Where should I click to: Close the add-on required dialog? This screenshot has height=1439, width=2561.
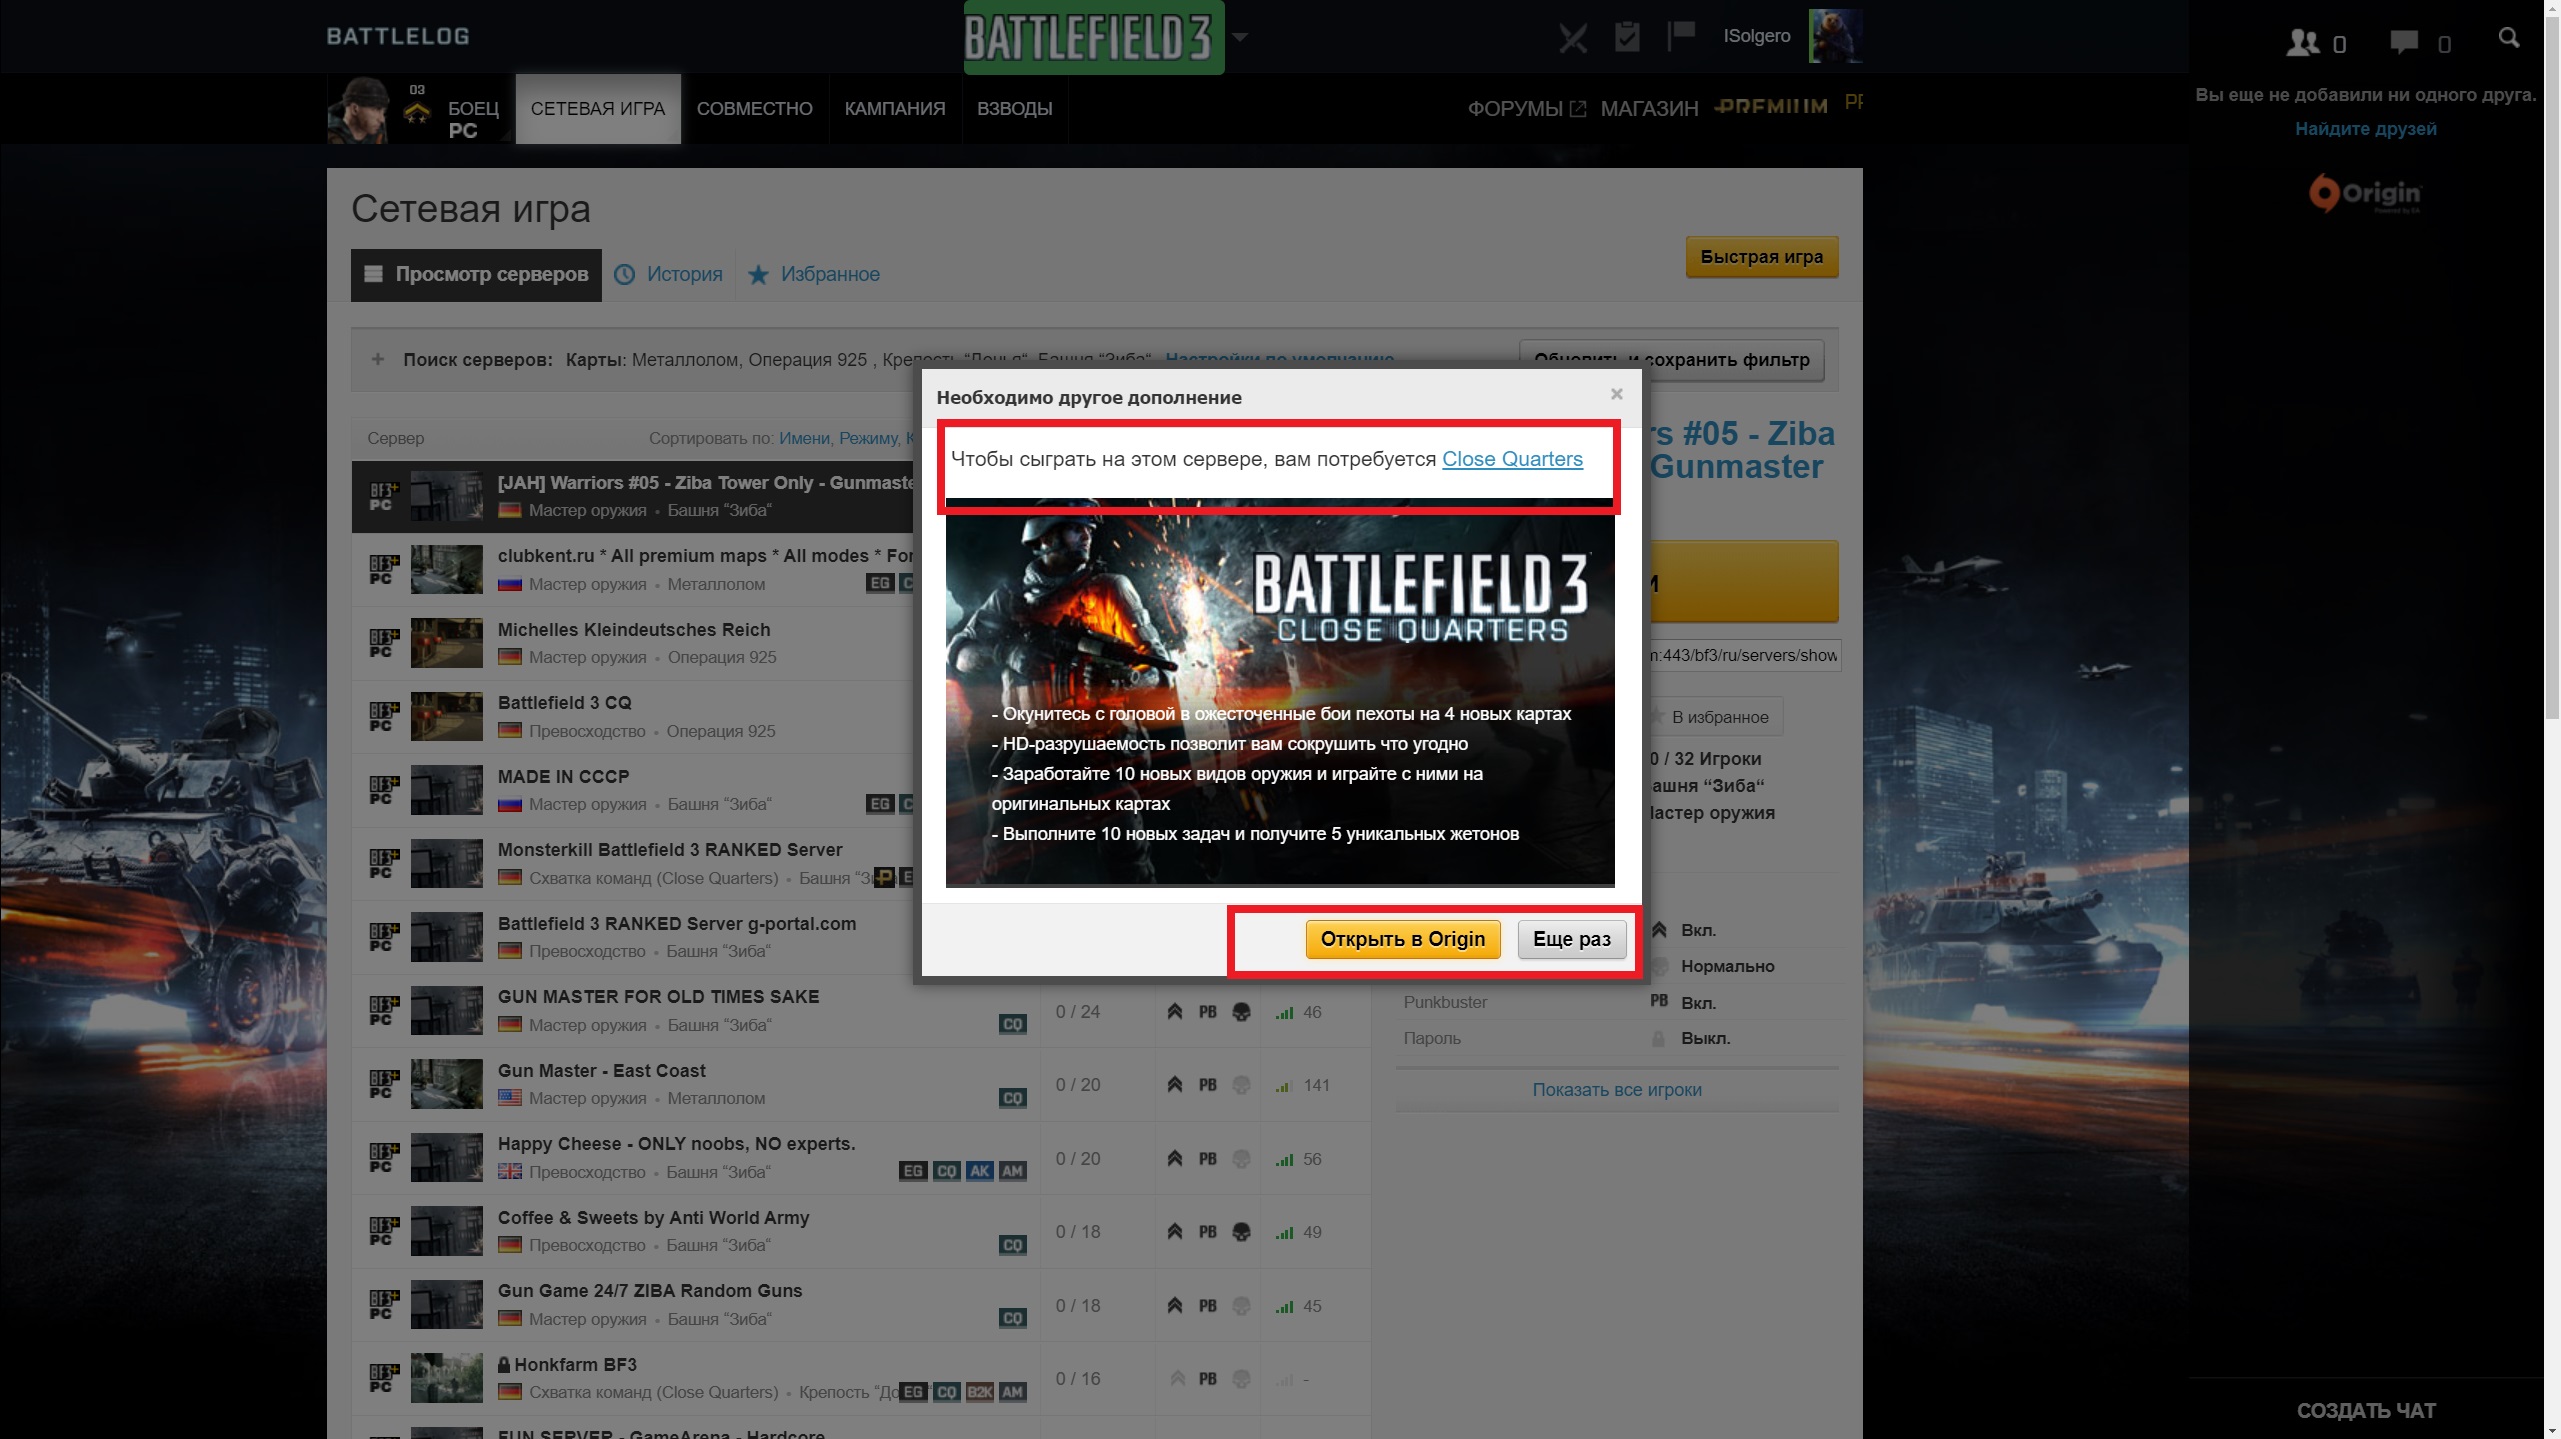click(1616, 394)
